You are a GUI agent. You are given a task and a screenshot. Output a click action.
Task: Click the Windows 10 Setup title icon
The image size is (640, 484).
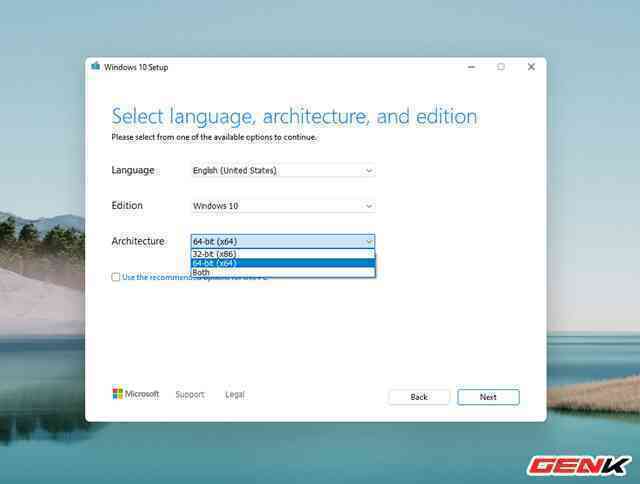[96, 66]
